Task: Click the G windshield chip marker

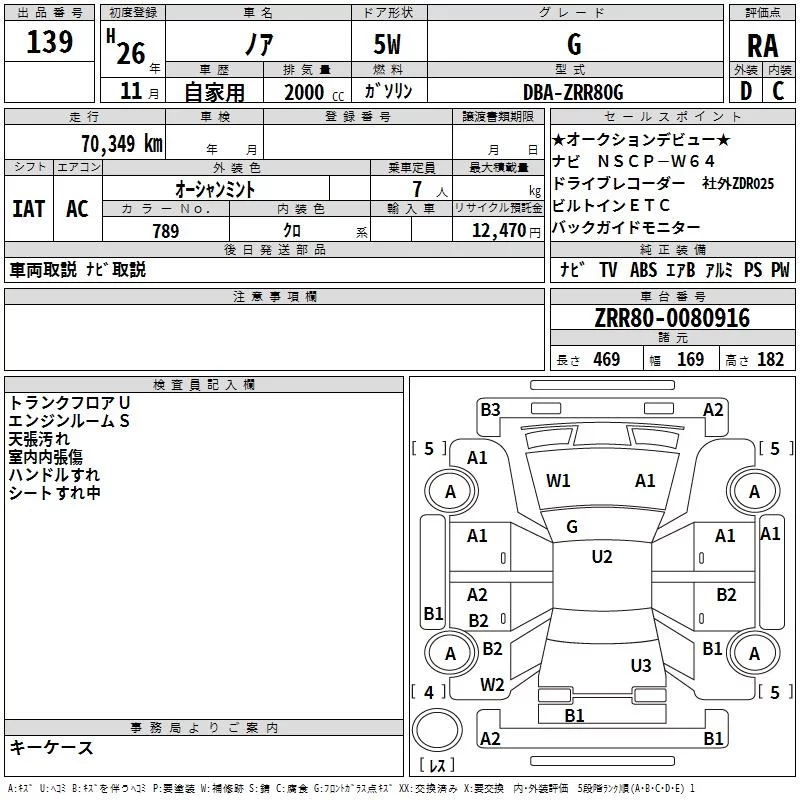Action: (x=572, y=527)
